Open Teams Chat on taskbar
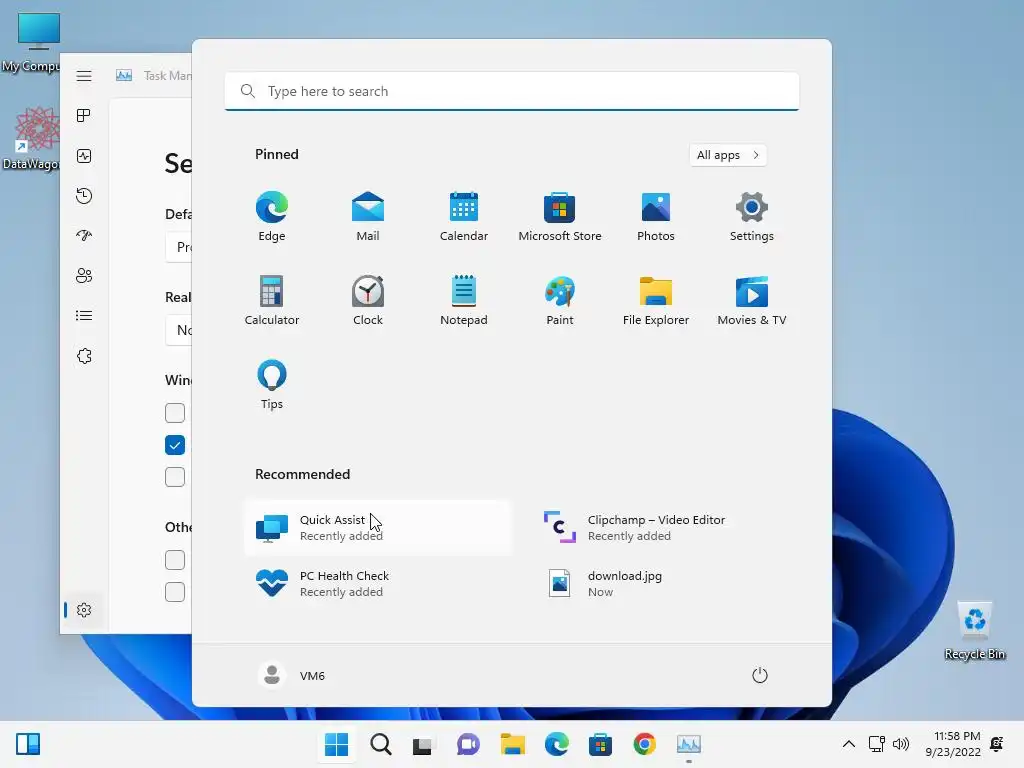The width and height of the screenshot is (1024, 768). (468, 744)
